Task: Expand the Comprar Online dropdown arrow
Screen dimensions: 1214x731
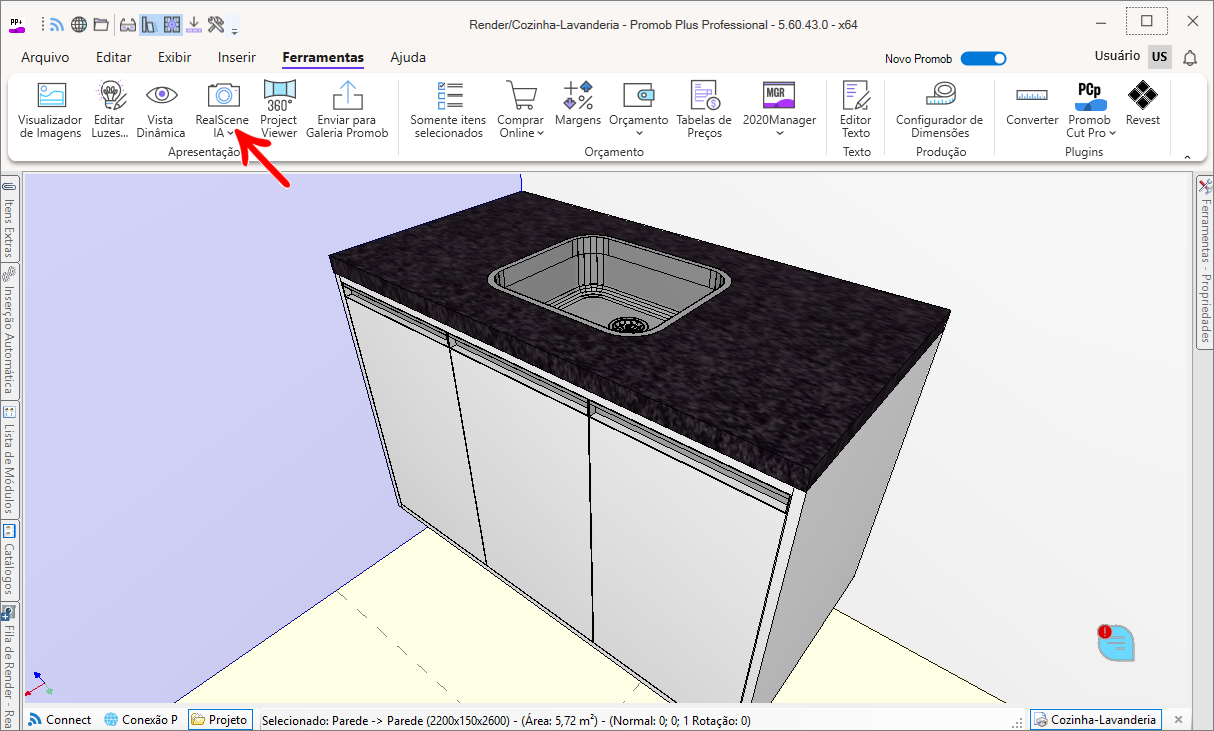Action: pyautogui.click(x=540, y=133)
